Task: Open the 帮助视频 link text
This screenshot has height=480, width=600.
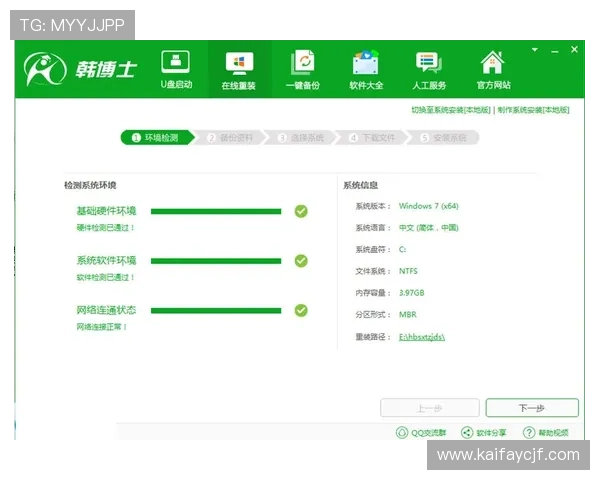Action: (554, 433)
